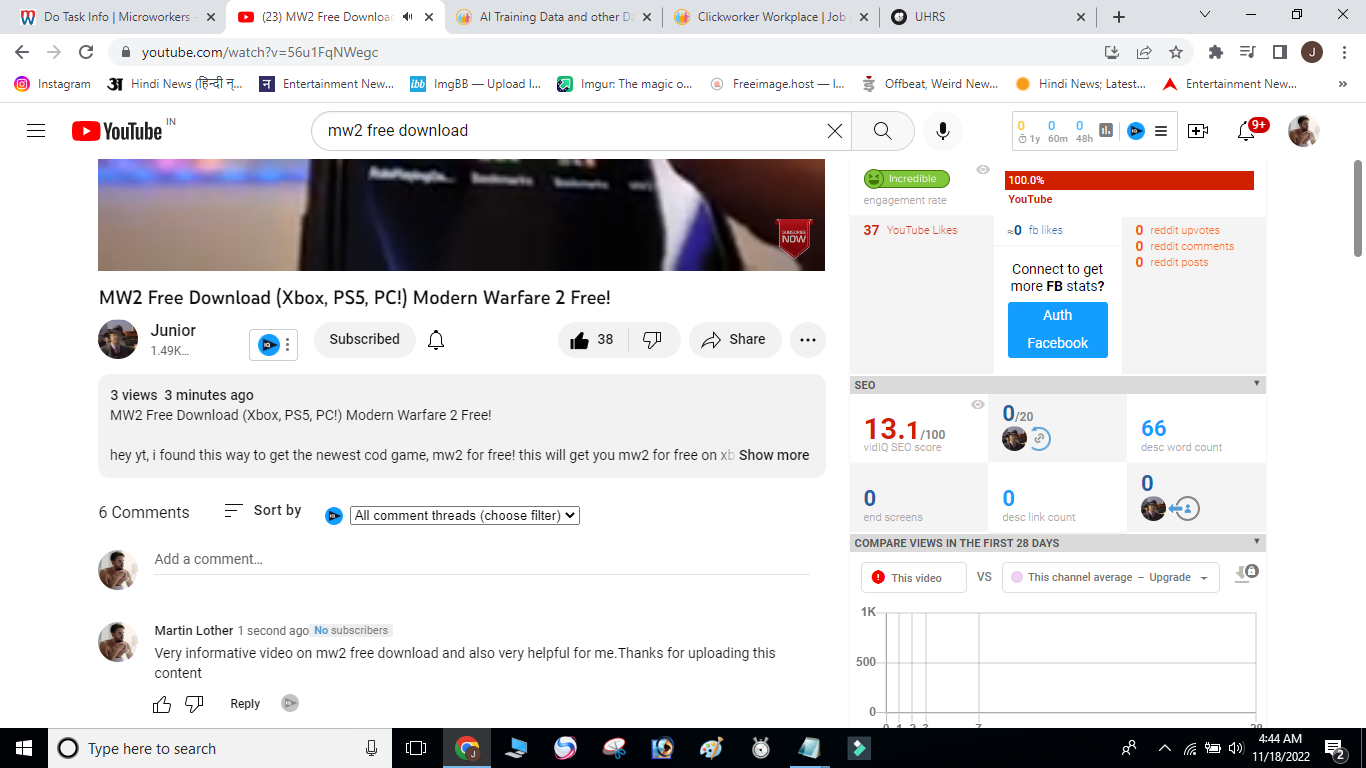Screen dimensions: 1366x768
Task: Open Chrome extensions puzzle icon
Action: tap(1216, 52)
